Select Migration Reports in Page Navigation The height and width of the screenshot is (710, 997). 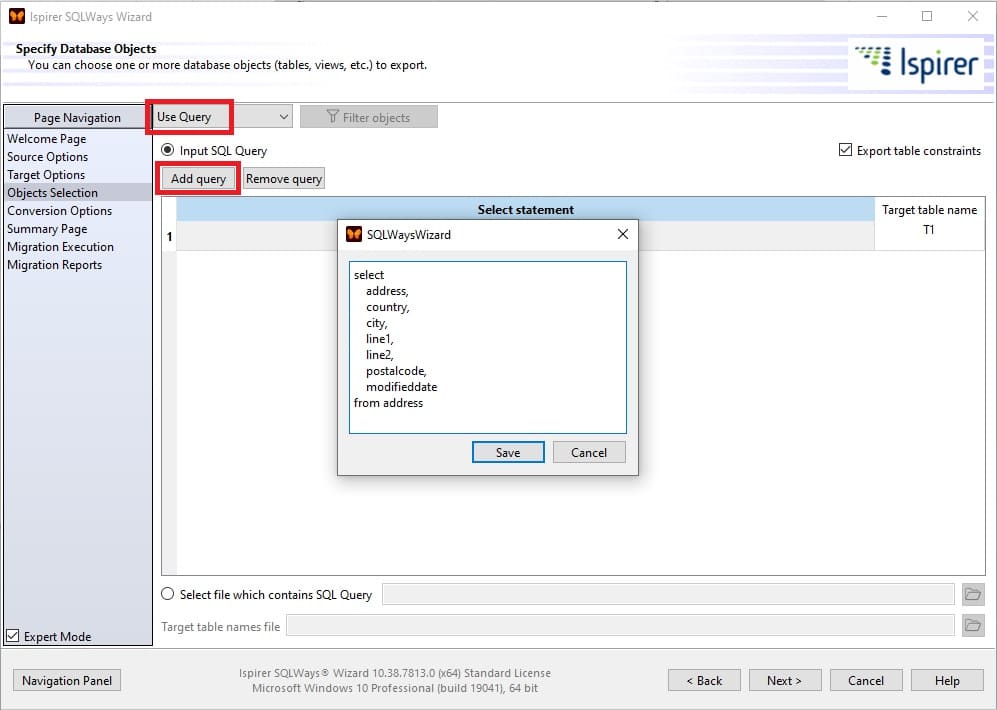(x=55, y=265)
